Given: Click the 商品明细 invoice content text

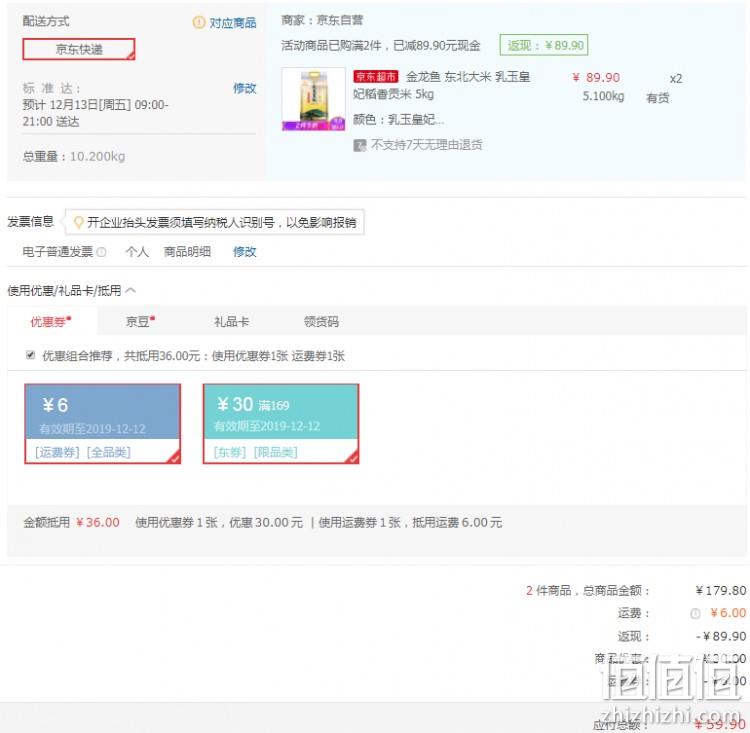Looking at the screenshot, I should pyautogui.click(x=187, y=251).
